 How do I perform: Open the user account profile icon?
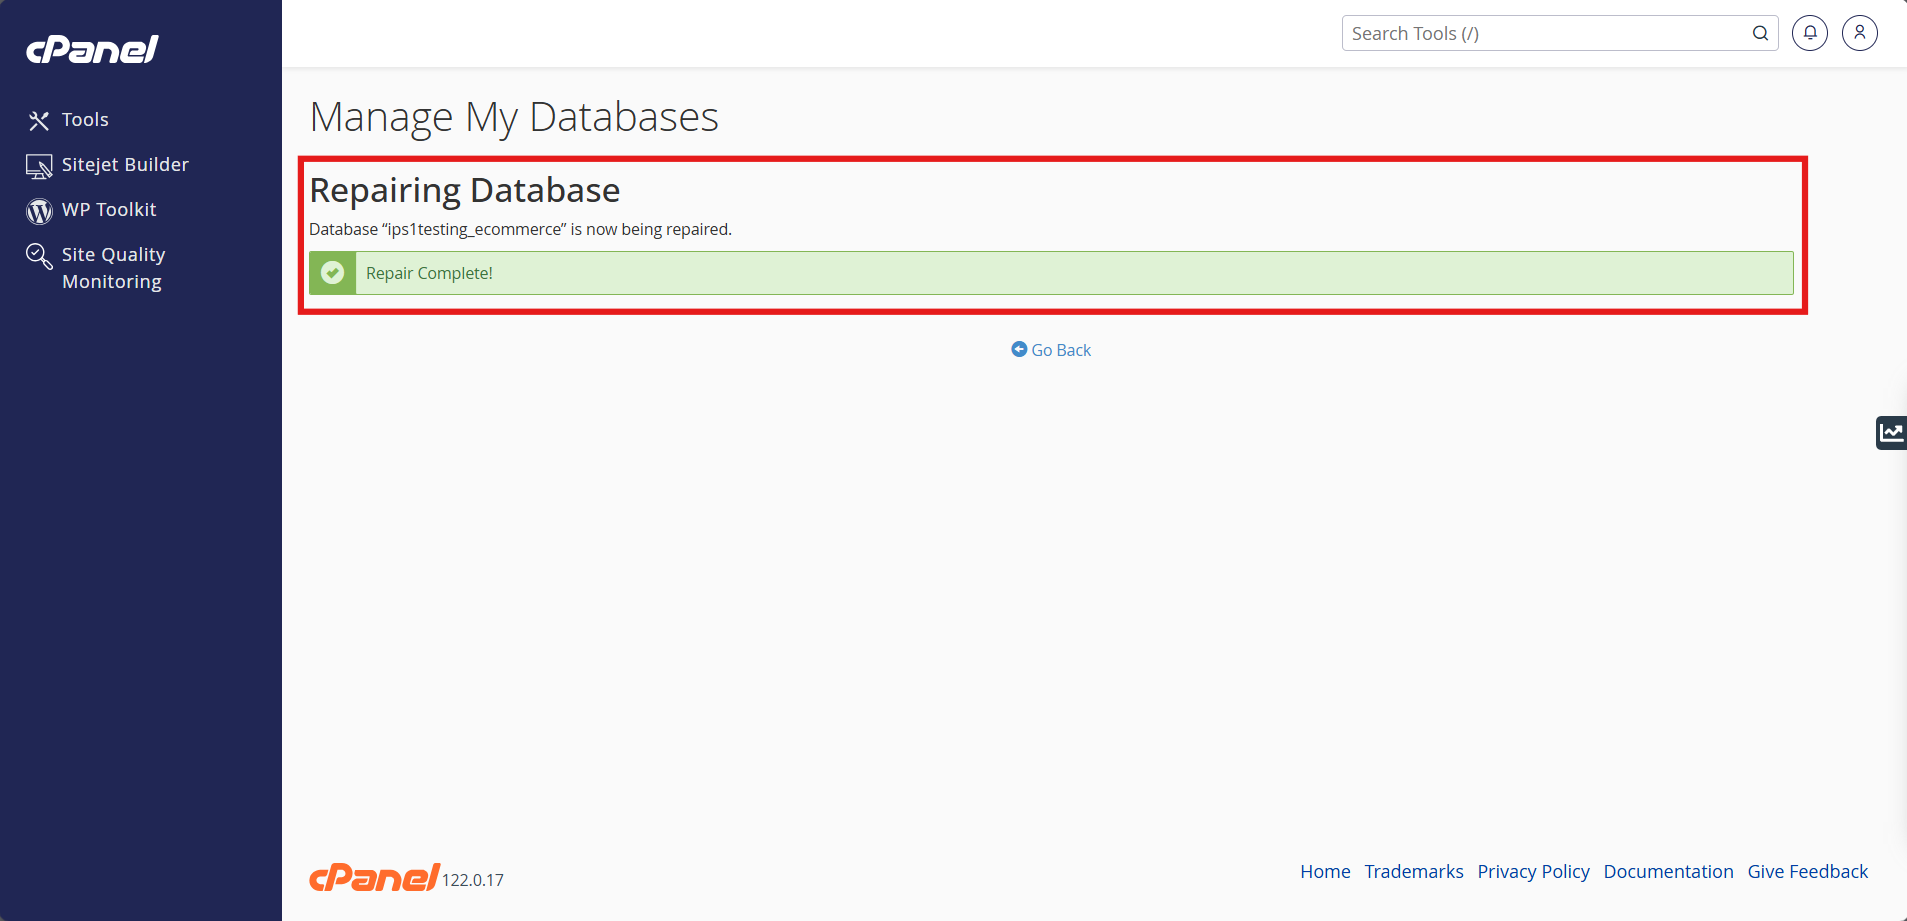1860,33
